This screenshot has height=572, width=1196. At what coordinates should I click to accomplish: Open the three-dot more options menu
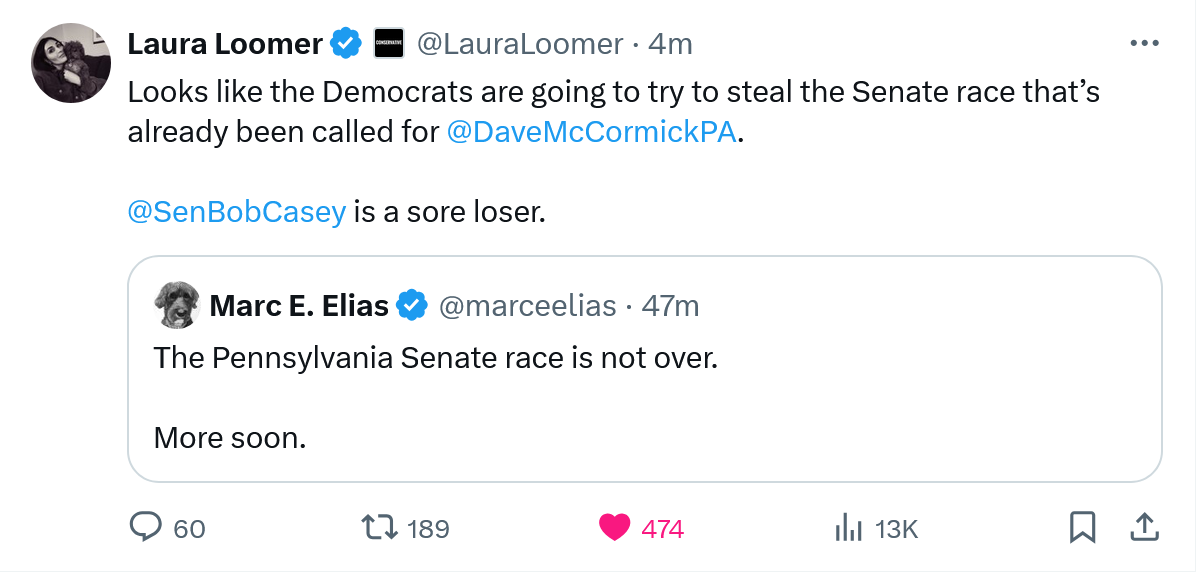(1144, 44)
